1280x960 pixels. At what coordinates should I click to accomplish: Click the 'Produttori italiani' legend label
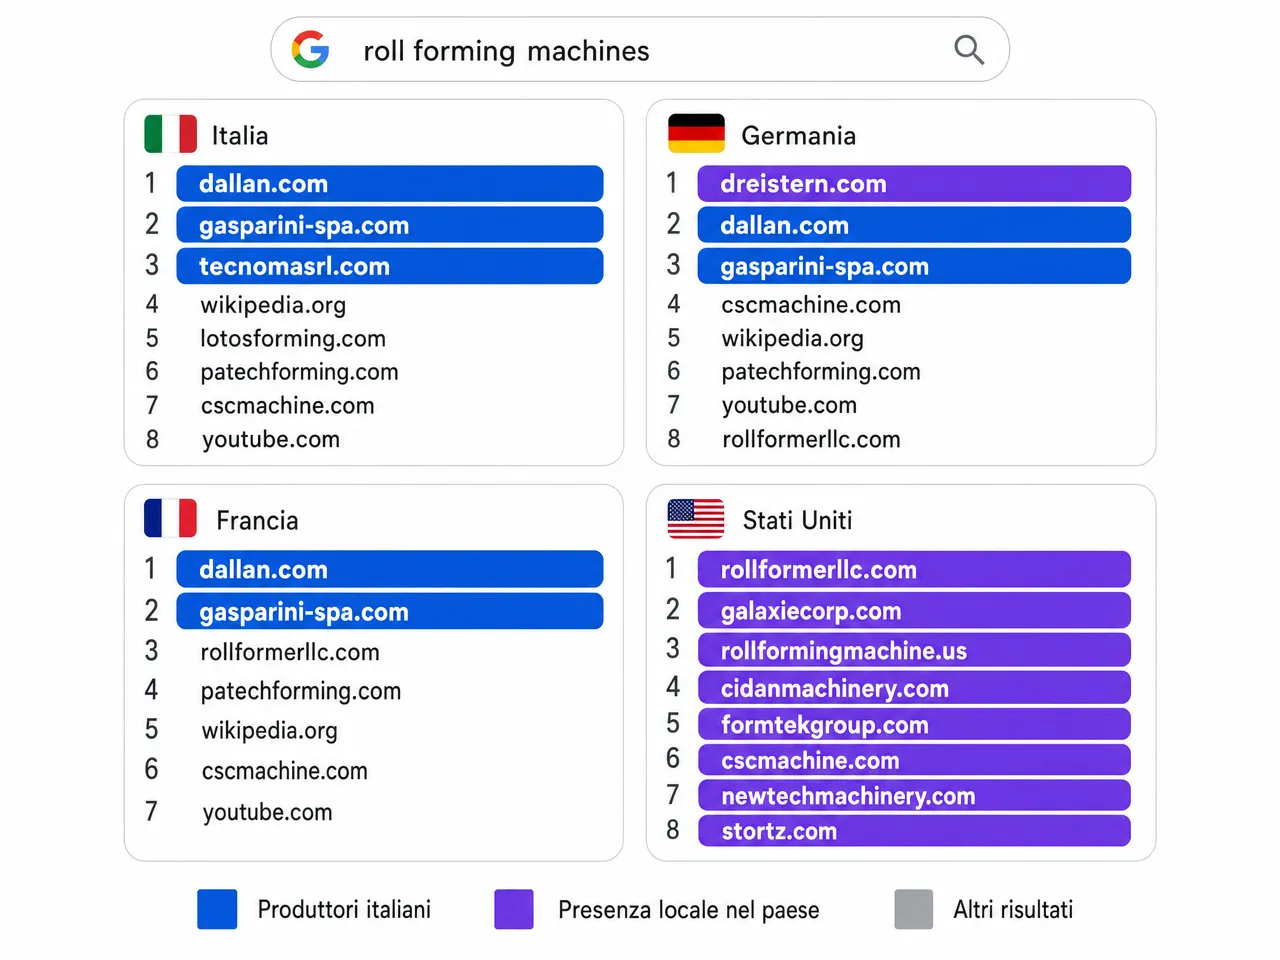click(344, 909)
